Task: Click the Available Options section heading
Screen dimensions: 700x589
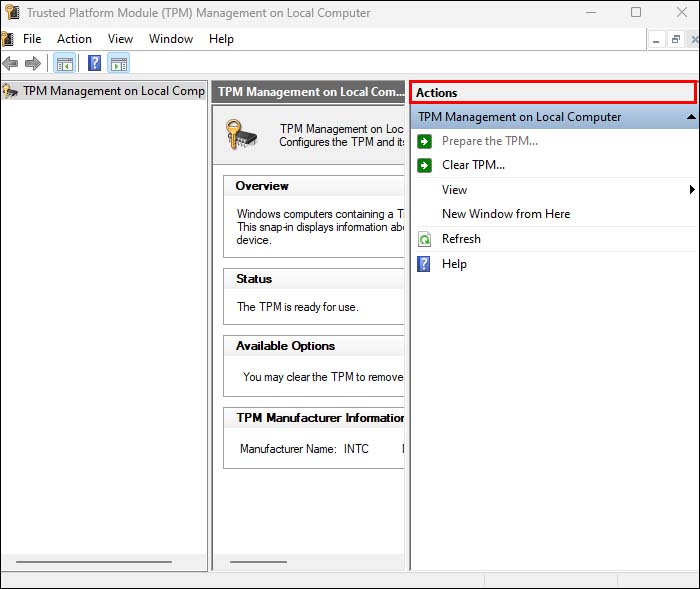Action: click(285, 346)
